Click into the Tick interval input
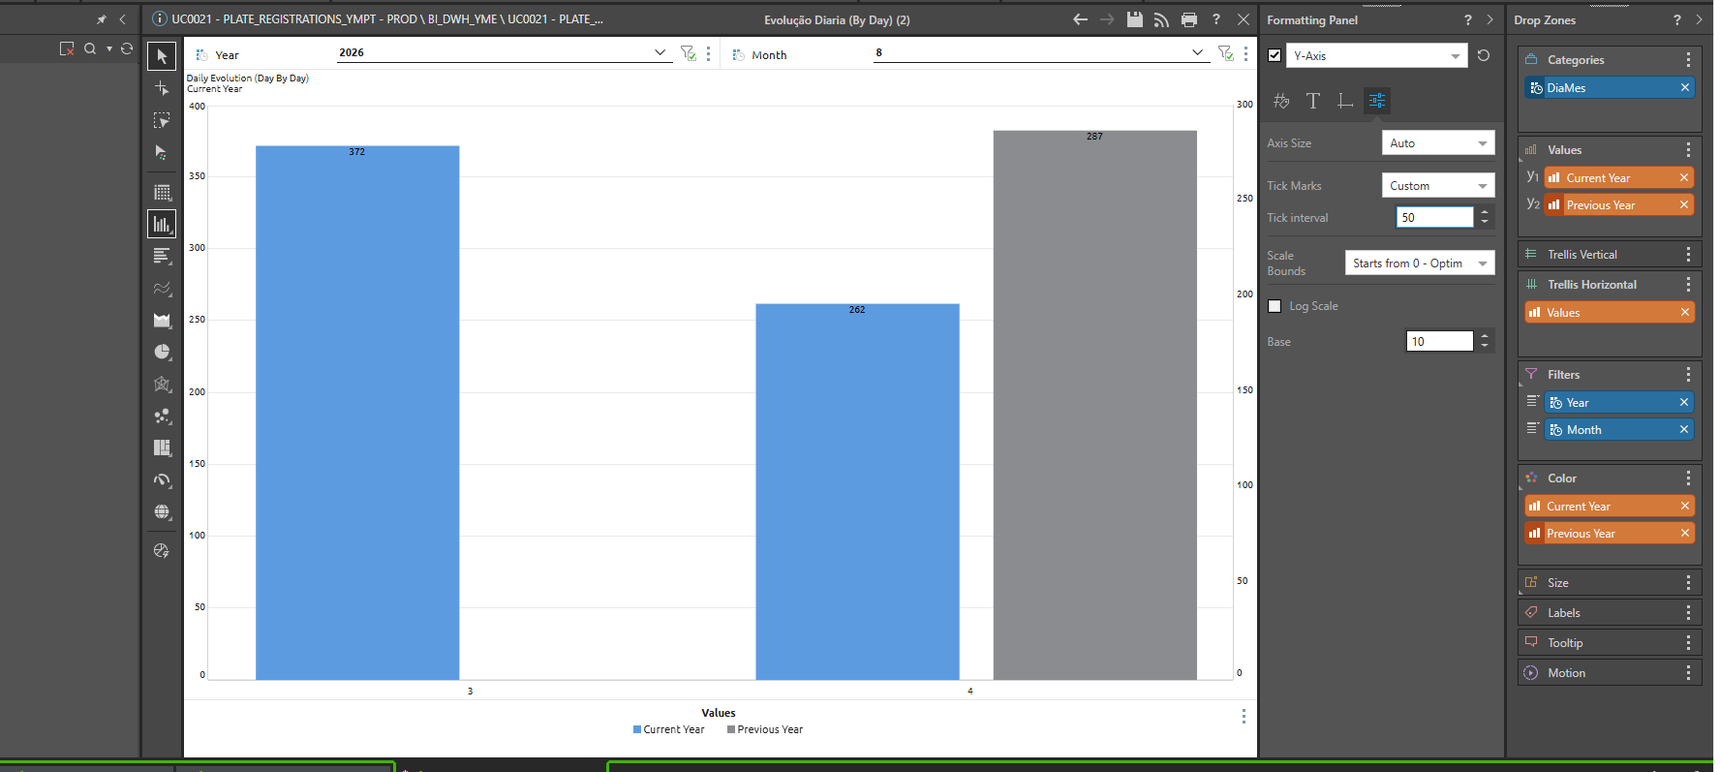1720x772 pixels. pos(1435,217)
